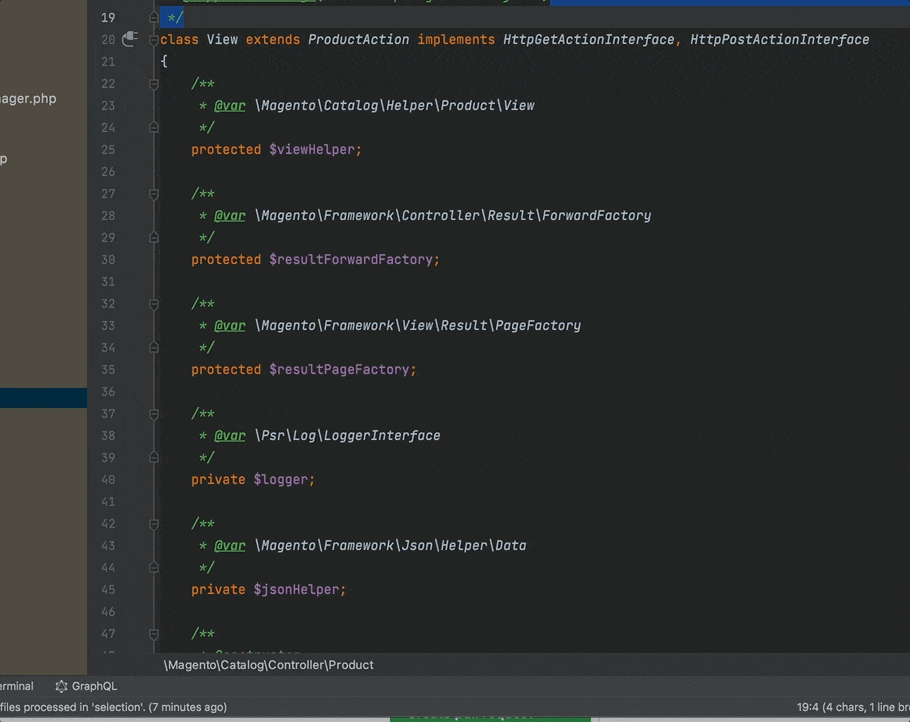Screen dimensions: 910x722
Task: Open the Terminal tool window tab
Action: (x=15, y=686)
